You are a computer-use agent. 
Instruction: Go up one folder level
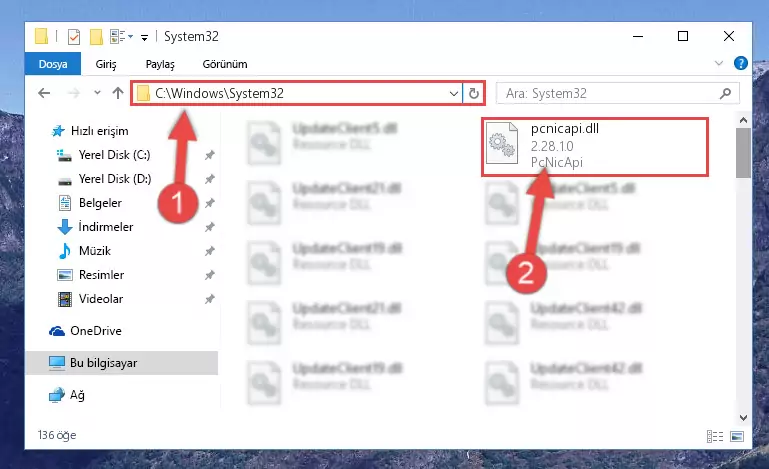118,93
